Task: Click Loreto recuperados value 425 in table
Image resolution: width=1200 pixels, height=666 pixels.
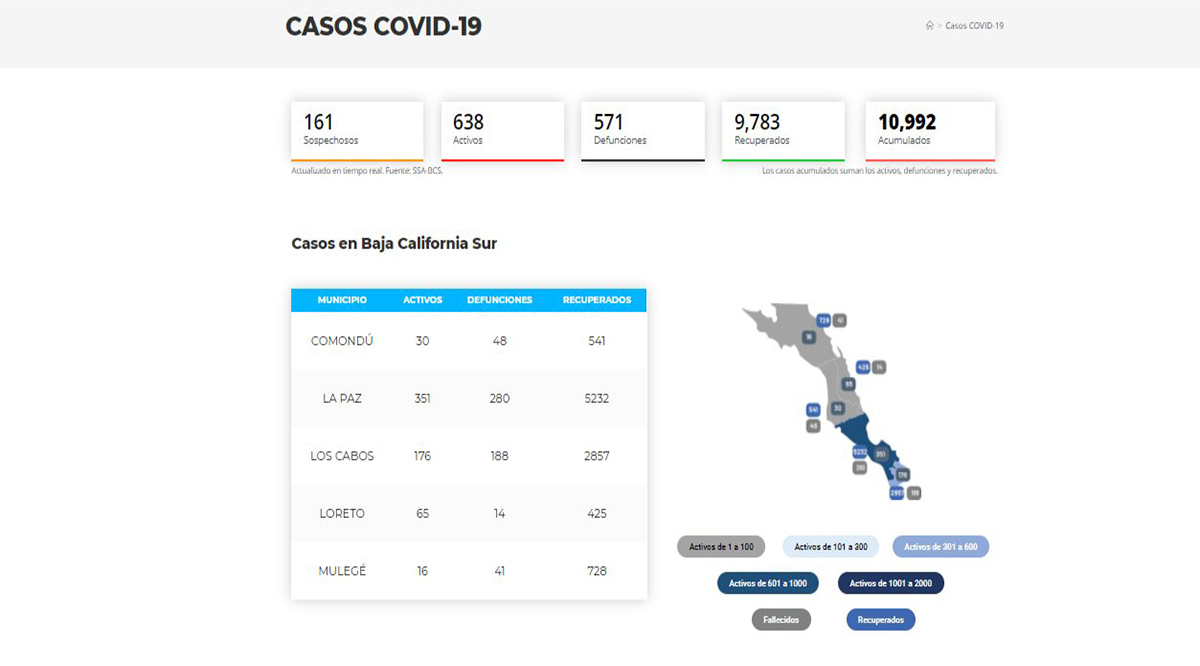Action: pyautogui.click(x=597, y=513)
